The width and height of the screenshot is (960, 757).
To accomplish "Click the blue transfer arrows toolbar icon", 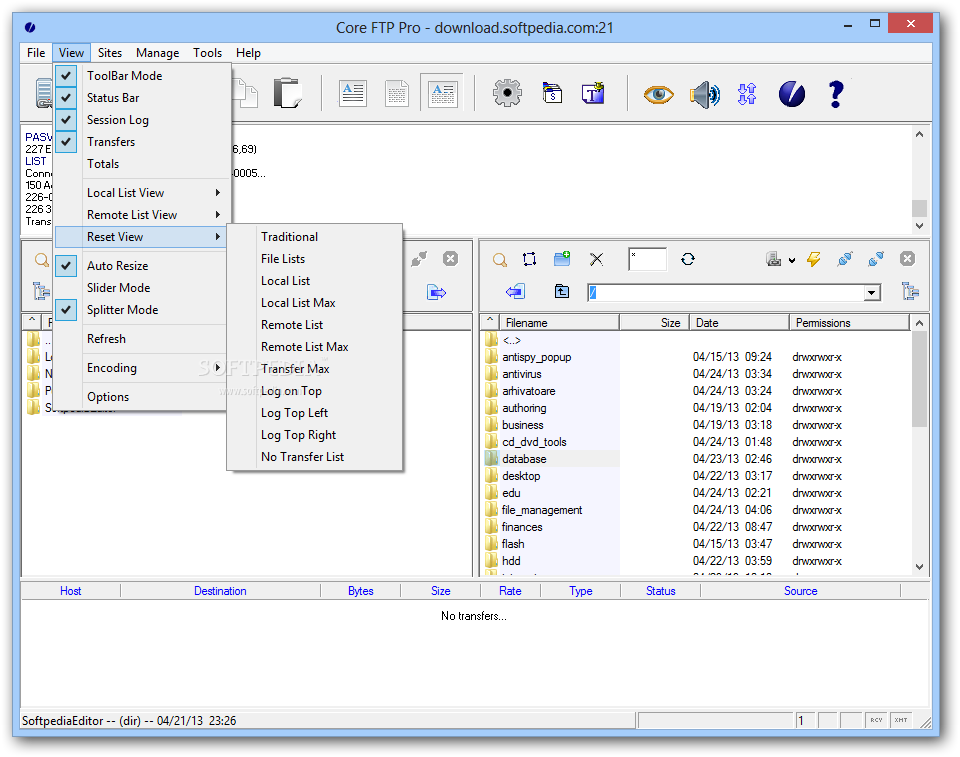I will pyautogui.click(x=747, y=94).
